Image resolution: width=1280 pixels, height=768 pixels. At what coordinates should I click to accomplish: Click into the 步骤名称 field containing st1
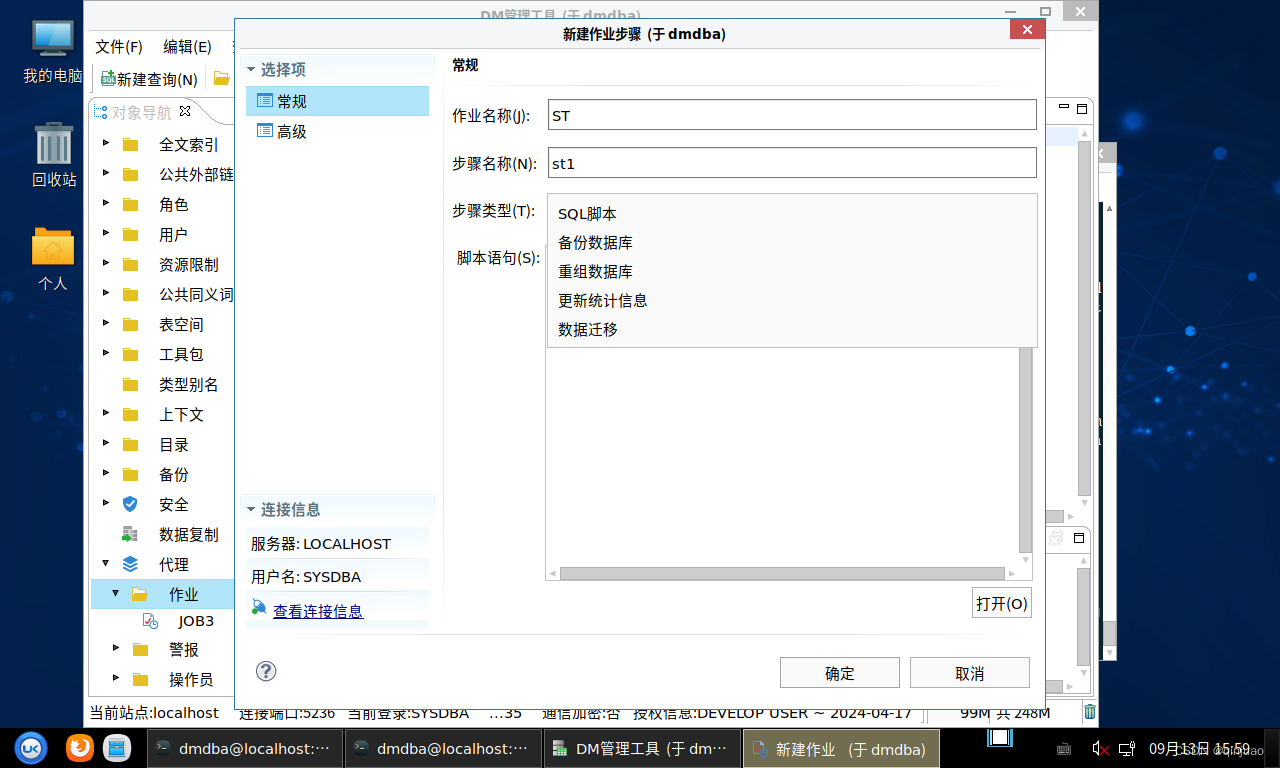tap(792, 163)
